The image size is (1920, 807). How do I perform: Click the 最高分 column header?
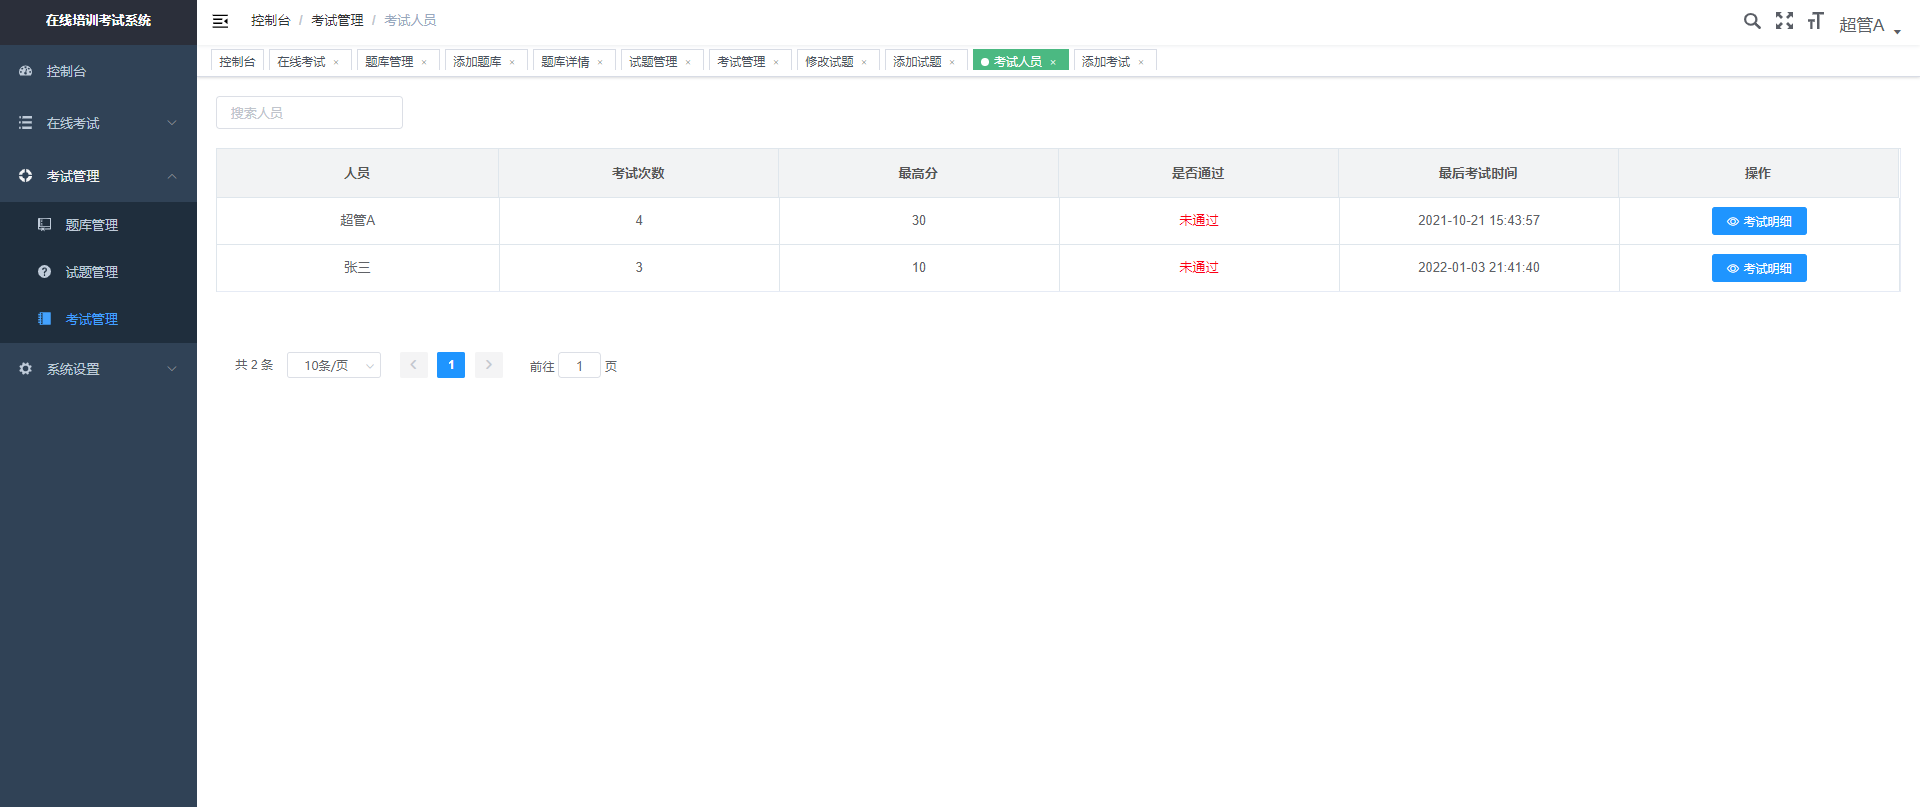pyautogui.click(x=918, y=173)
